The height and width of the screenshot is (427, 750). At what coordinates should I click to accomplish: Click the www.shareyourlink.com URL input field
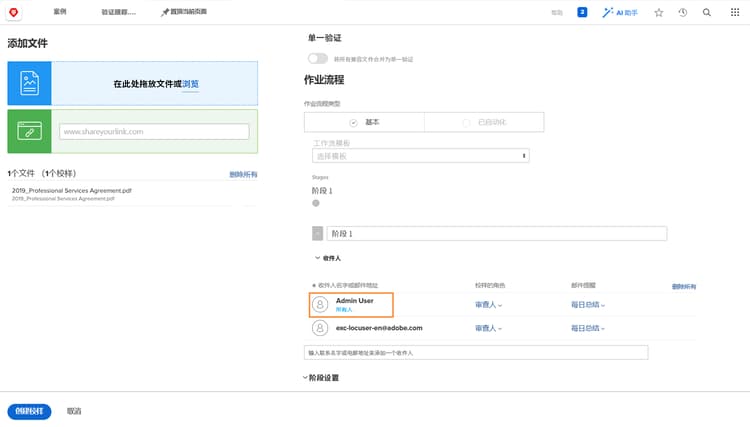point(154,131)
